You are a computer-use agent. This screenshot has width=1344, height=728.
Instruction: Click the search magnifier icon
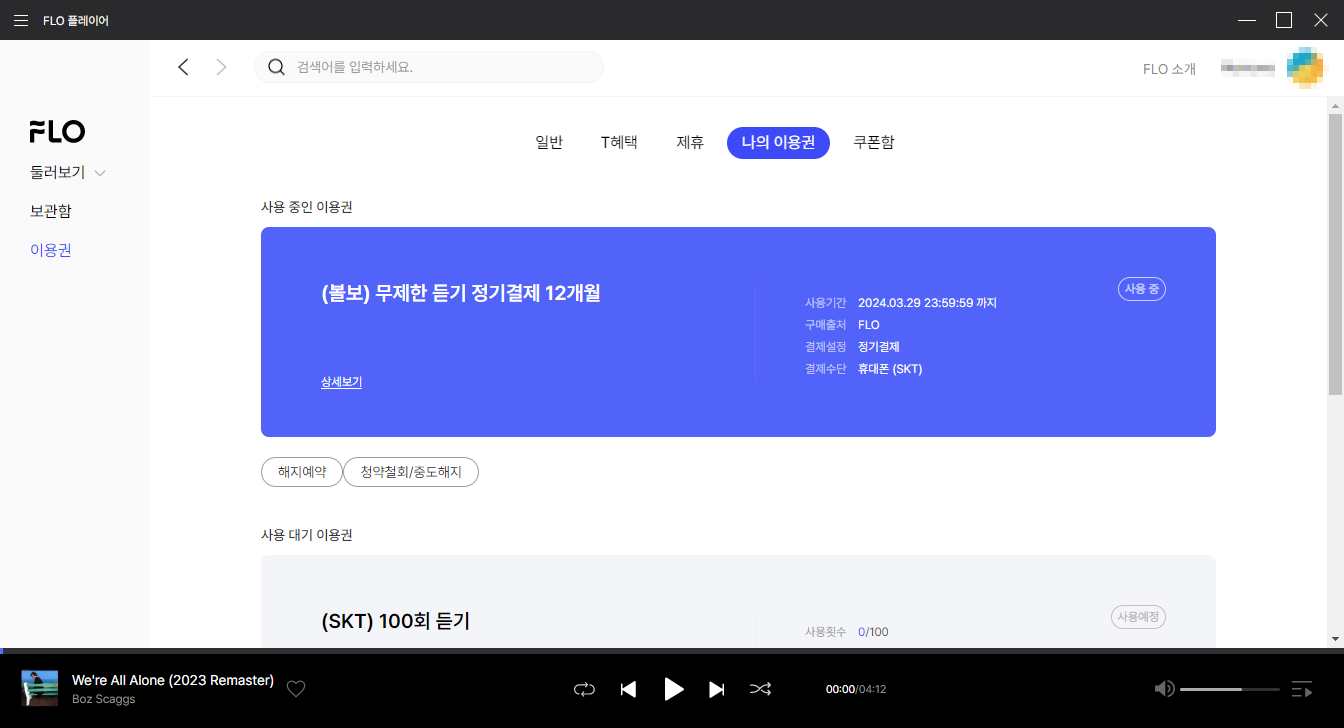[276, 67]
